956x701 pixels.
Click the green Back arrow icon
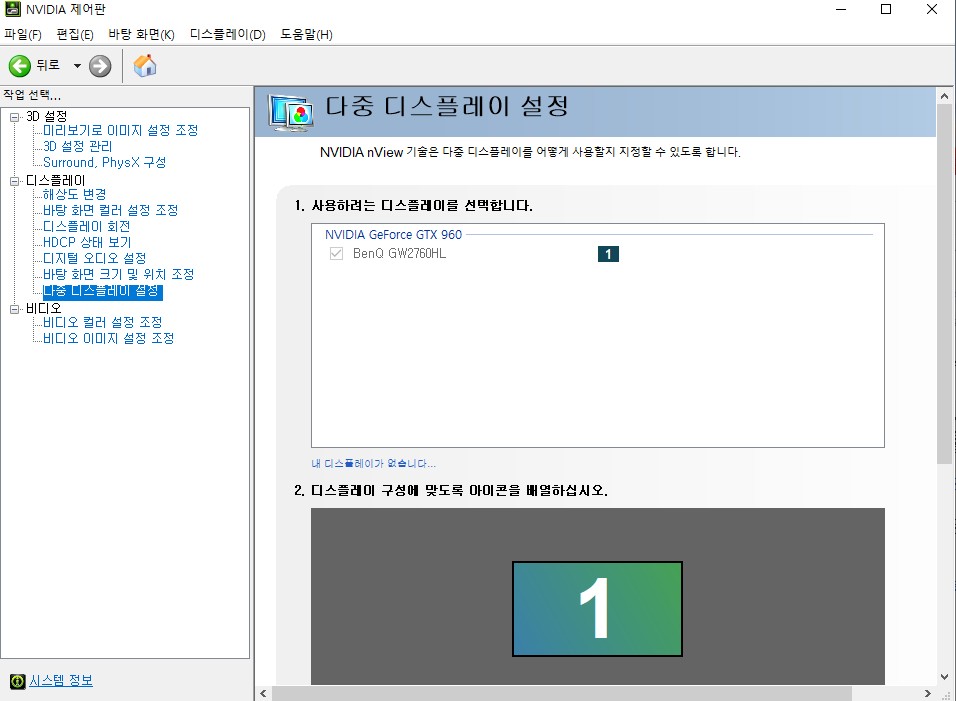tap(20, 66)
